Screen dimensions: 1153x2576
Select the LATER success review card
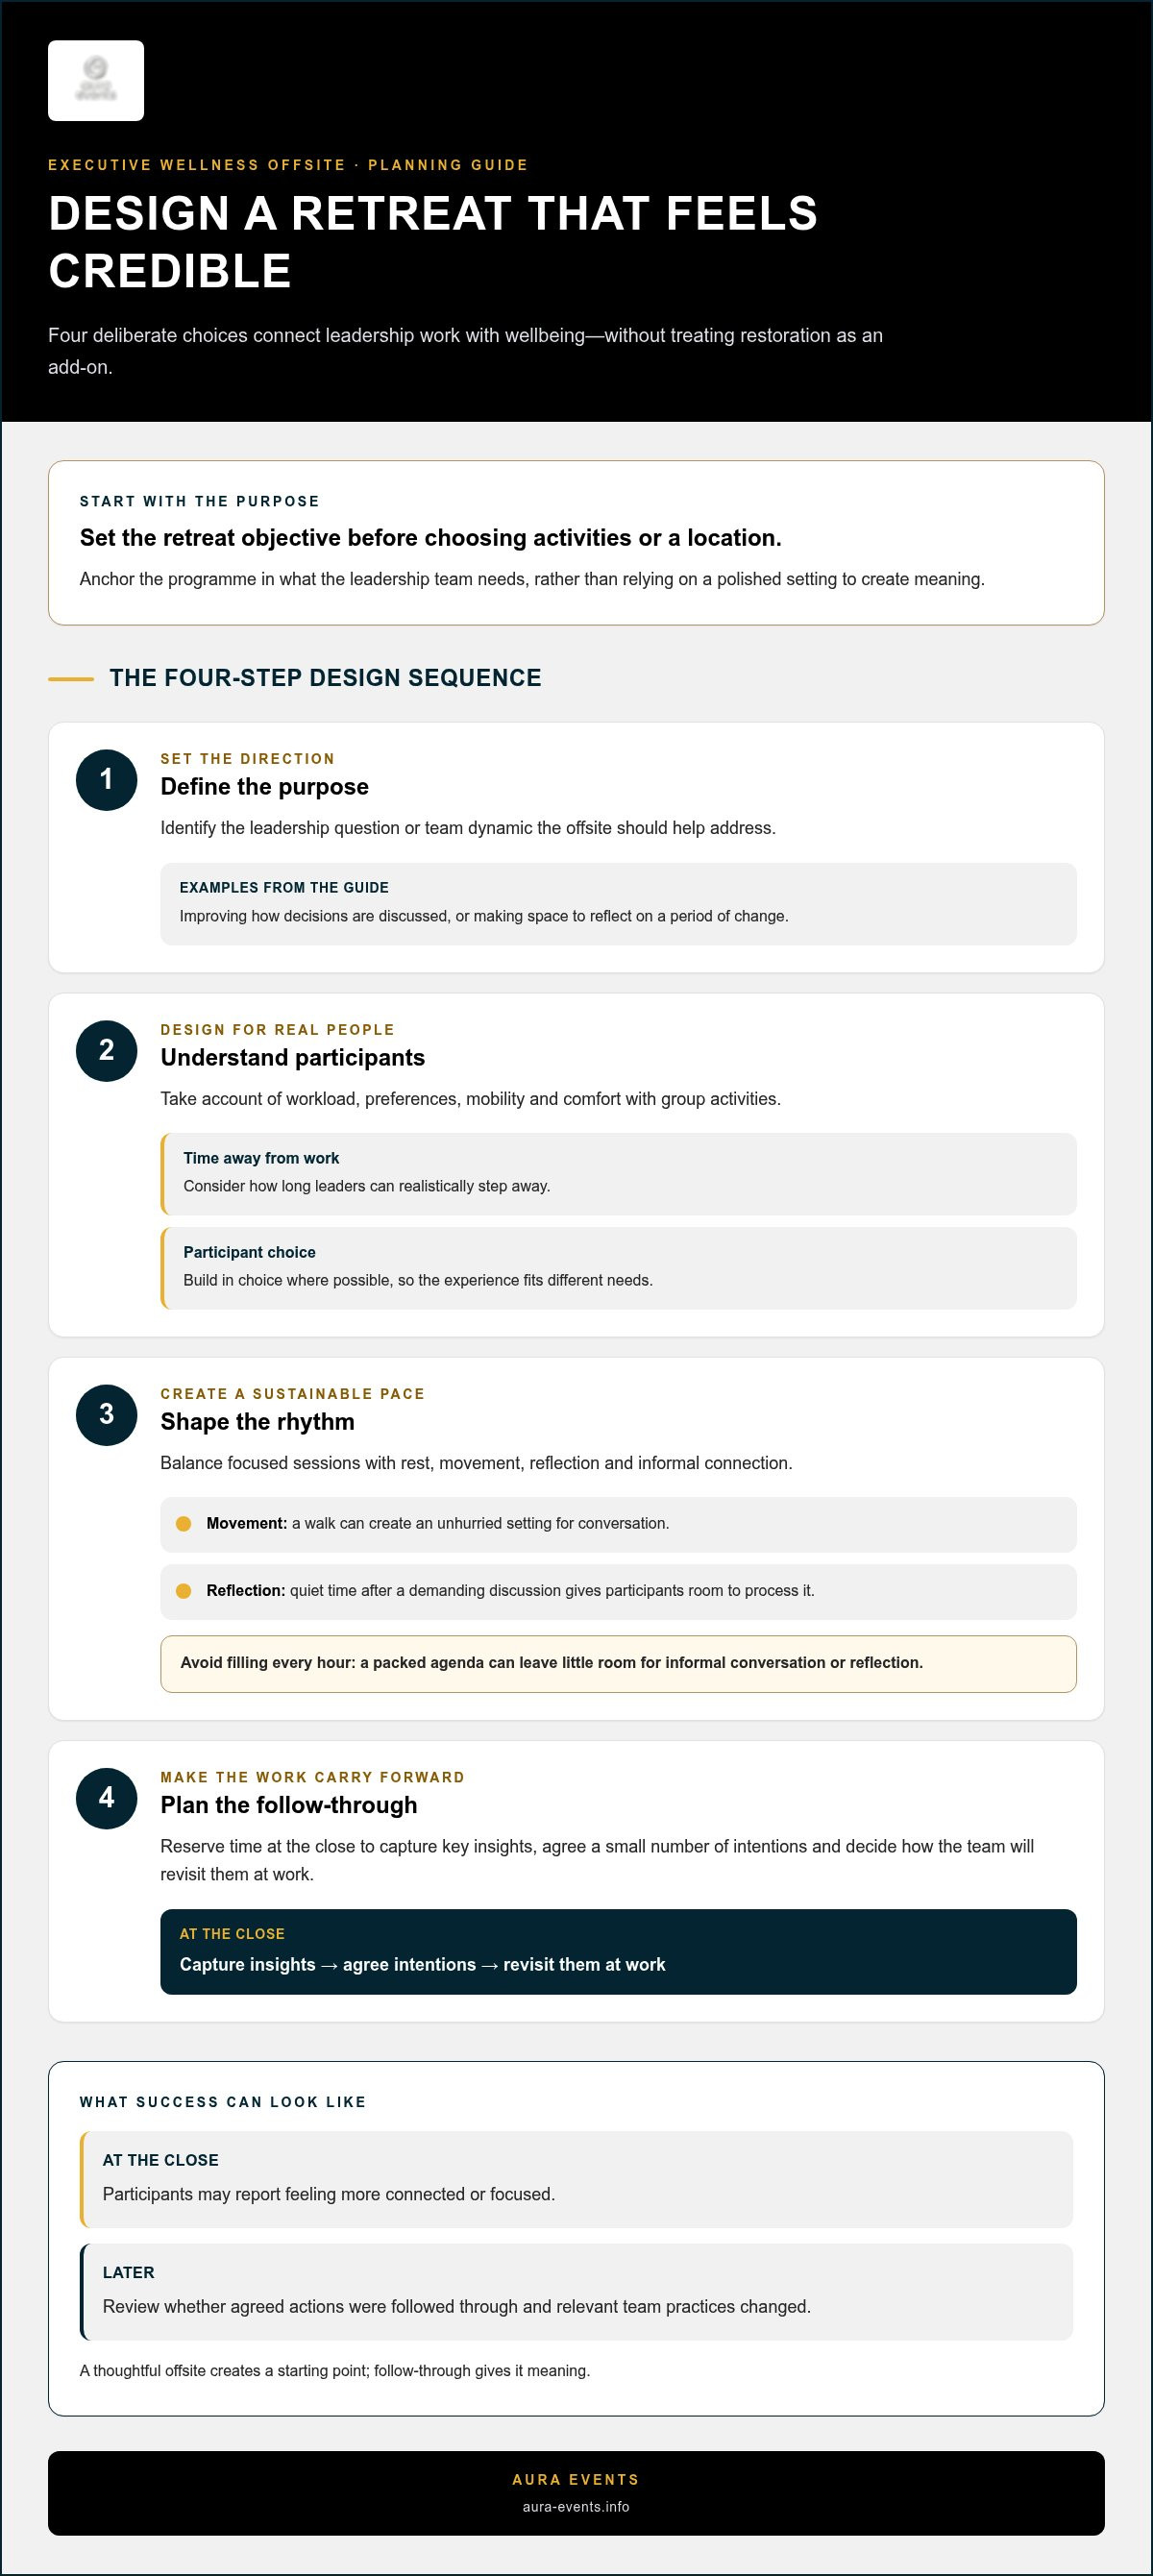tap(576, 2292)
